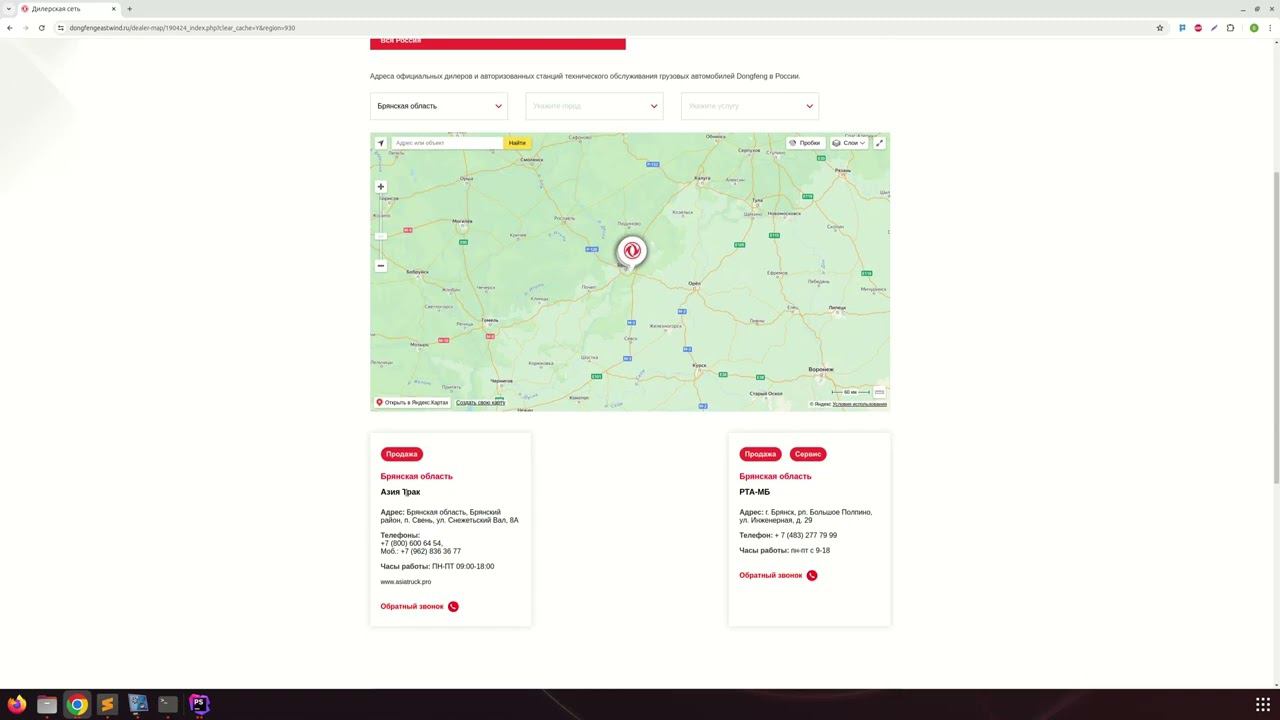Screen dimensions: 1280x720
Task: Open the Chrome three-dot menu
Action: click(x=1271, y=28)
